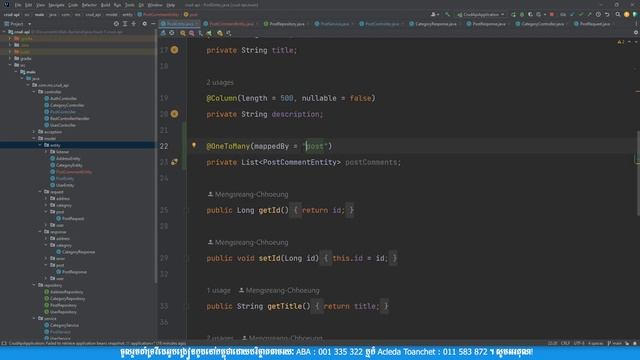Select CategoryController in project tree
640x360 pixels.
coord(64,105)
